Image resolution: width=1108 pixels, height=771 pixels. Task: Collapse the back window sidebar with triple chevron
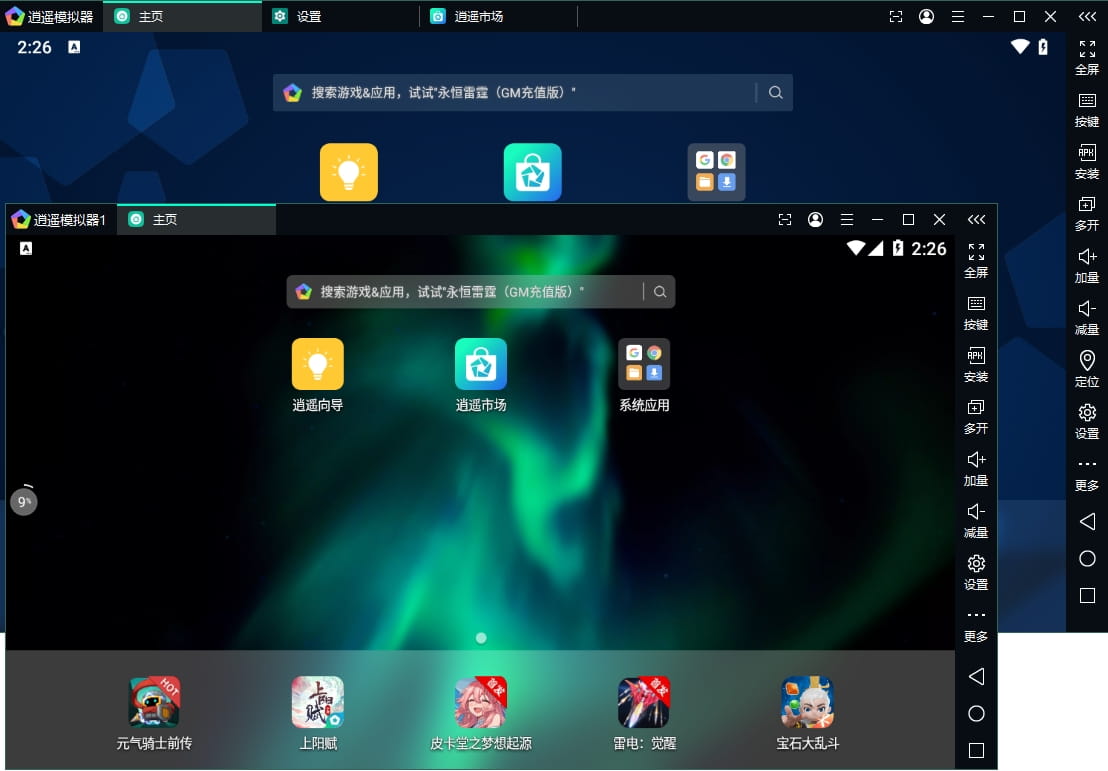pyautogui.click(x=1087, y=16)
